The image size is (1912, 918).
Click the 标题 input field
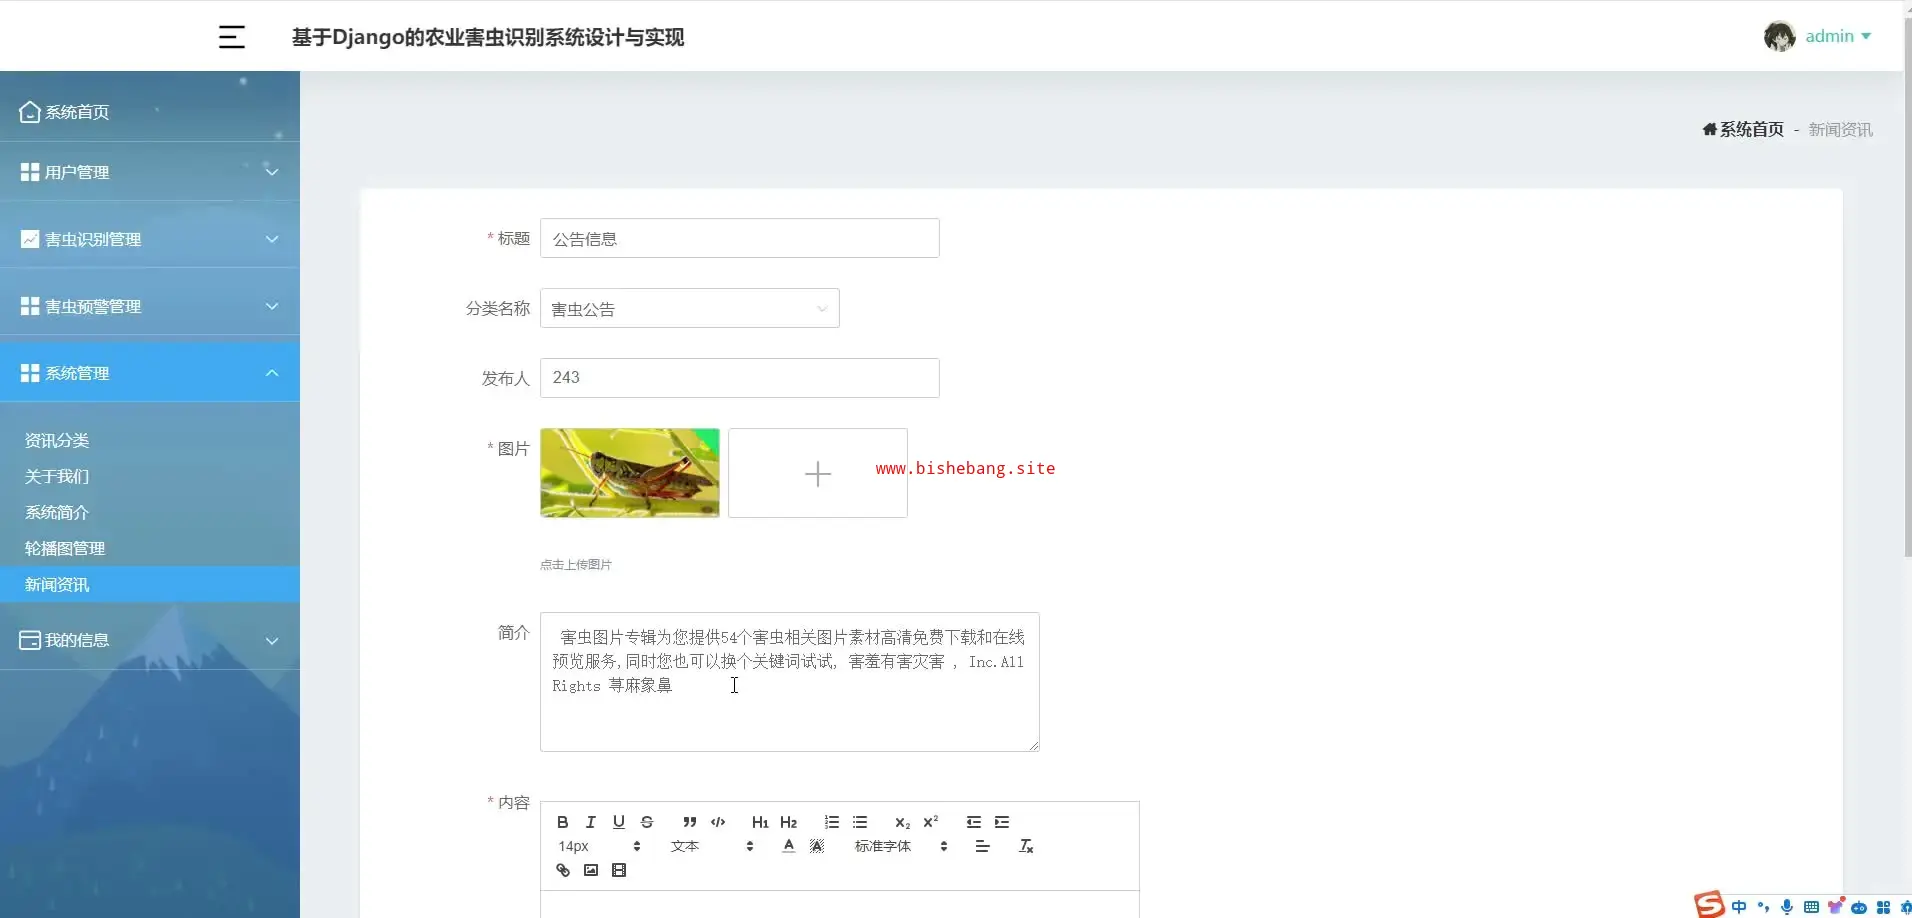click(x=740, y=238)
